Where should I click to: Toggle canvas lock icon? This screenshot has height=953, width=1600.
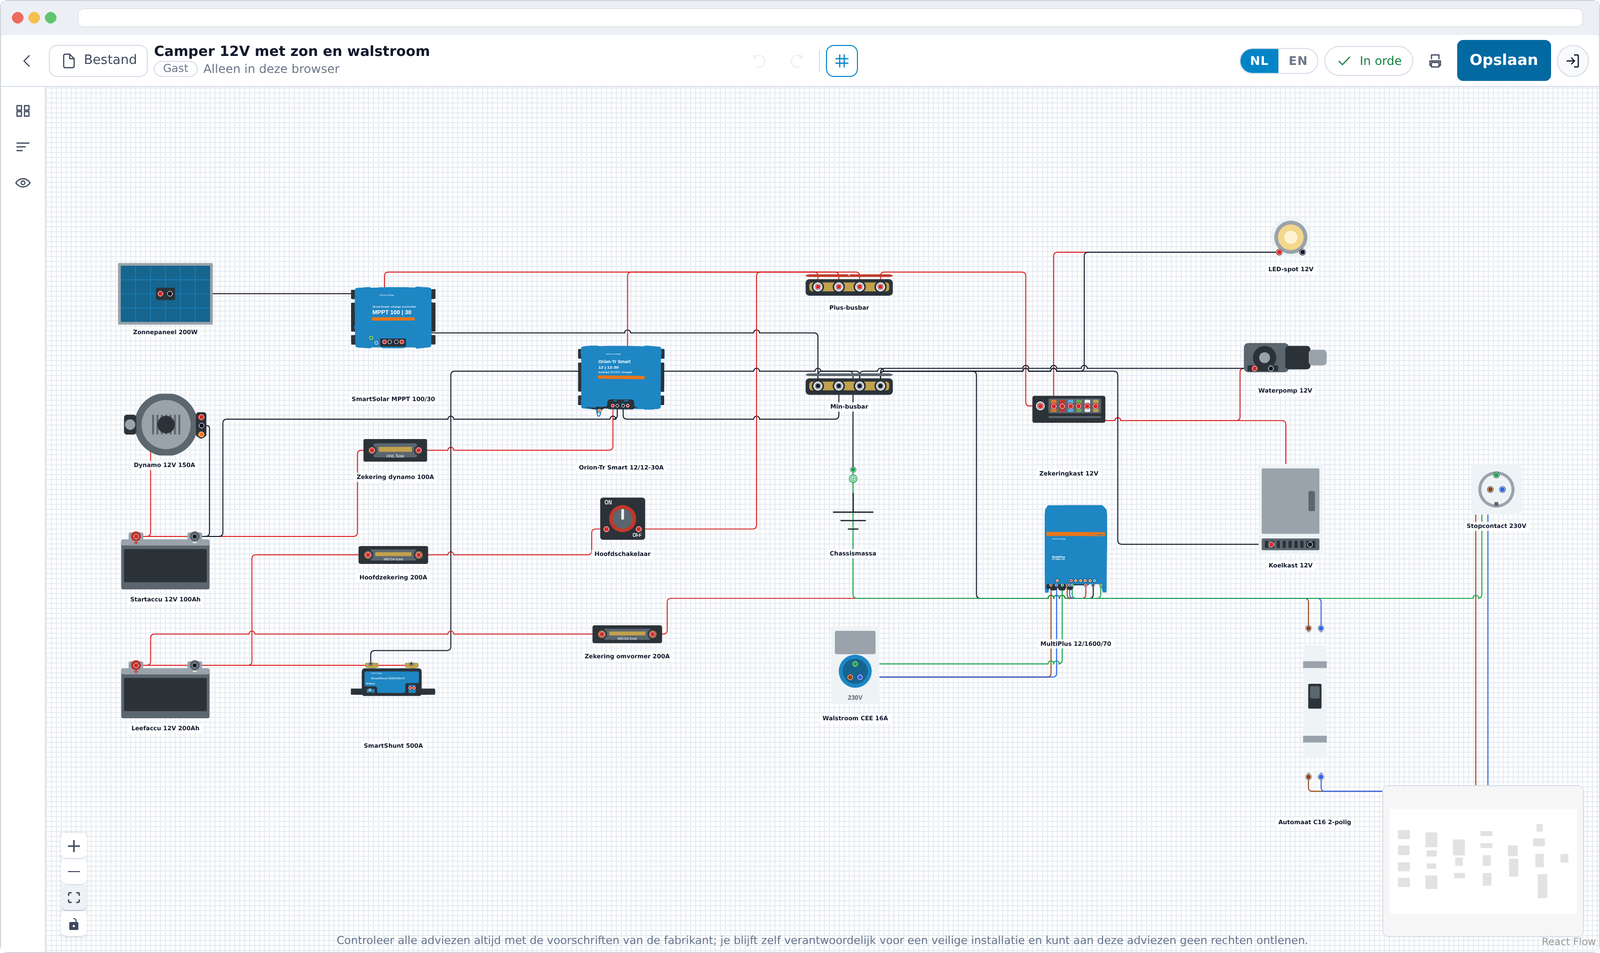(x=74, y=924)
